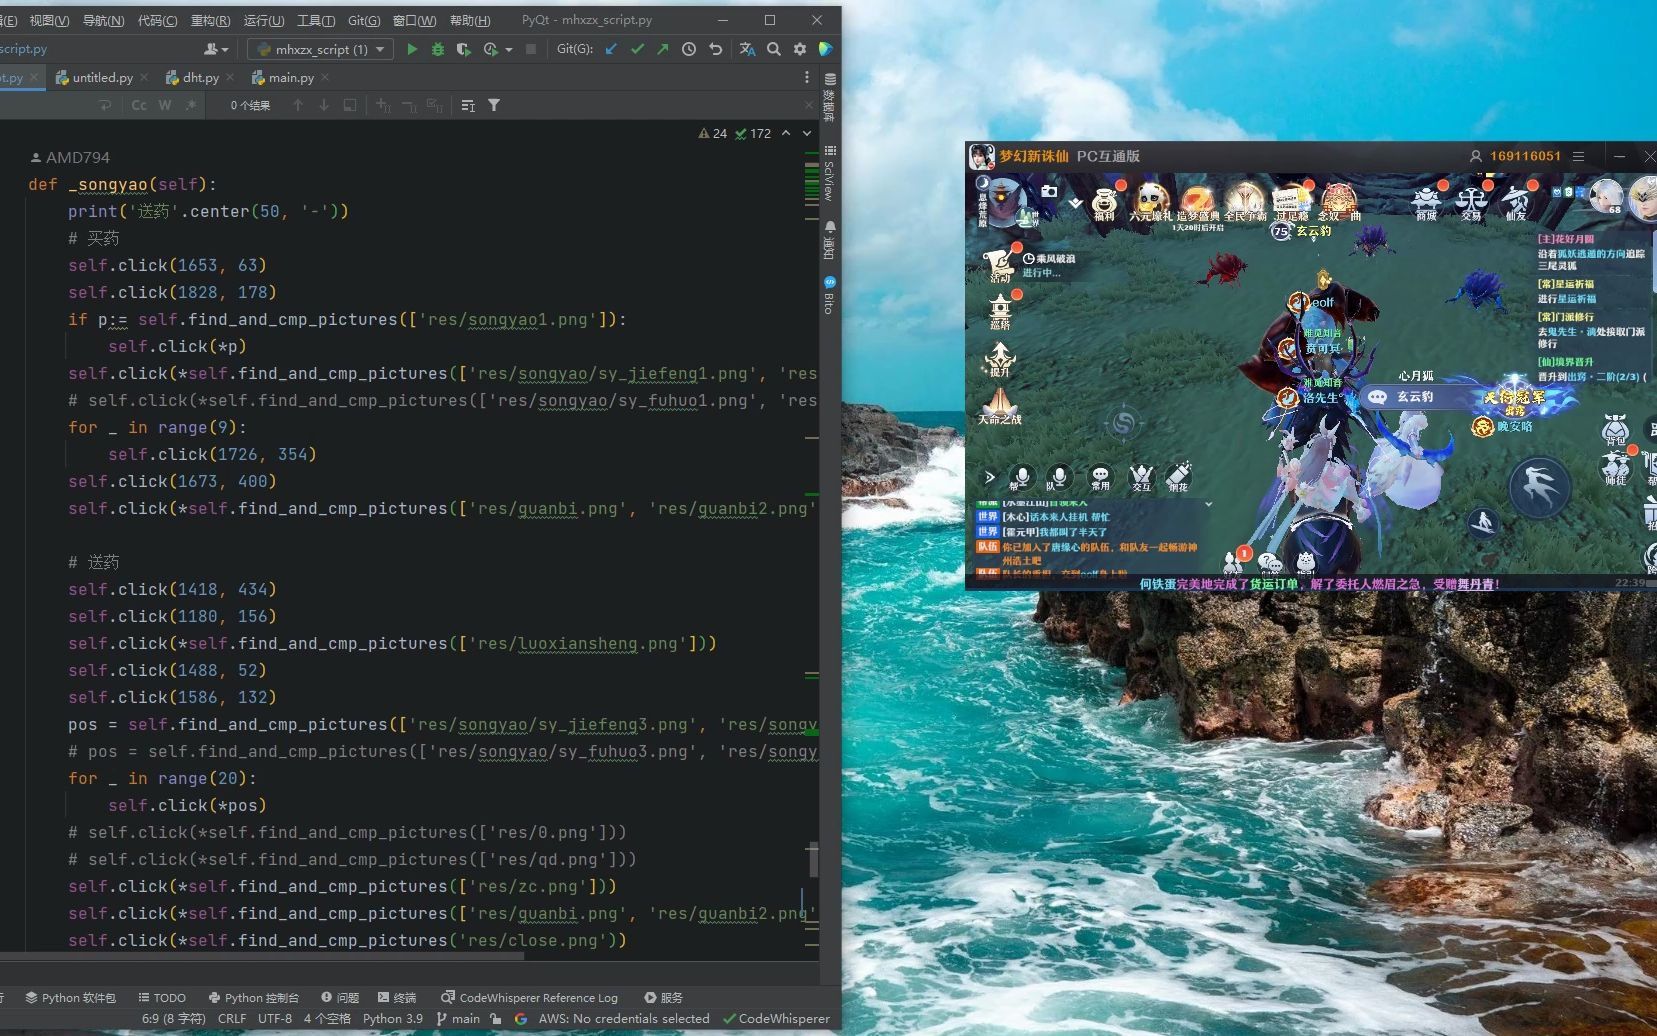Open the 终端 terminal tool window
Screen dimensions: 1657x1036
tap(396, 997)
